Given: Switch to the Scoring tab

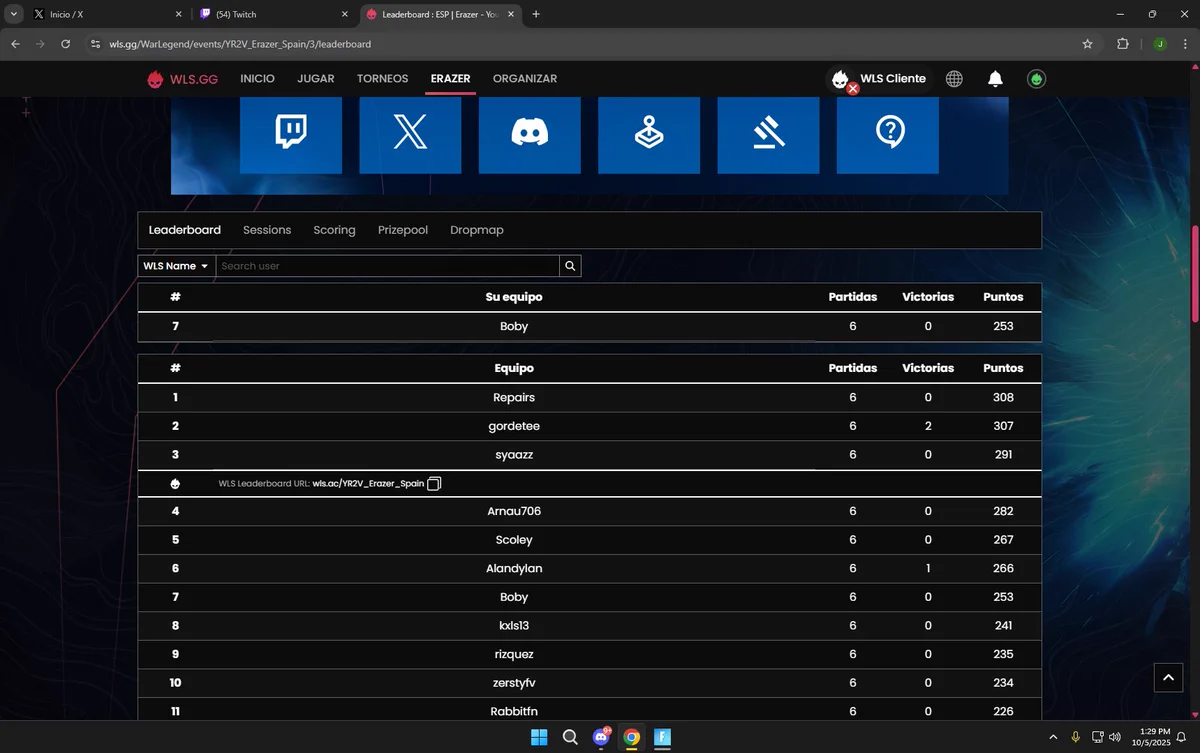Looking at the screenshot, I should [334, 230].
